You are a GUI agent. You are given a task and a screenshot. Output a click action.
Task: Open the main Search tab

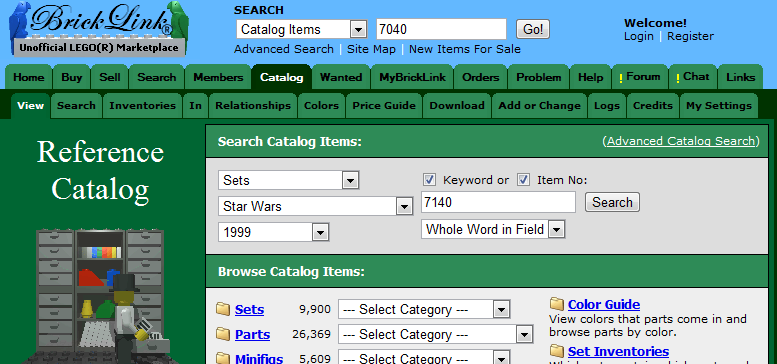click(157, 77)
